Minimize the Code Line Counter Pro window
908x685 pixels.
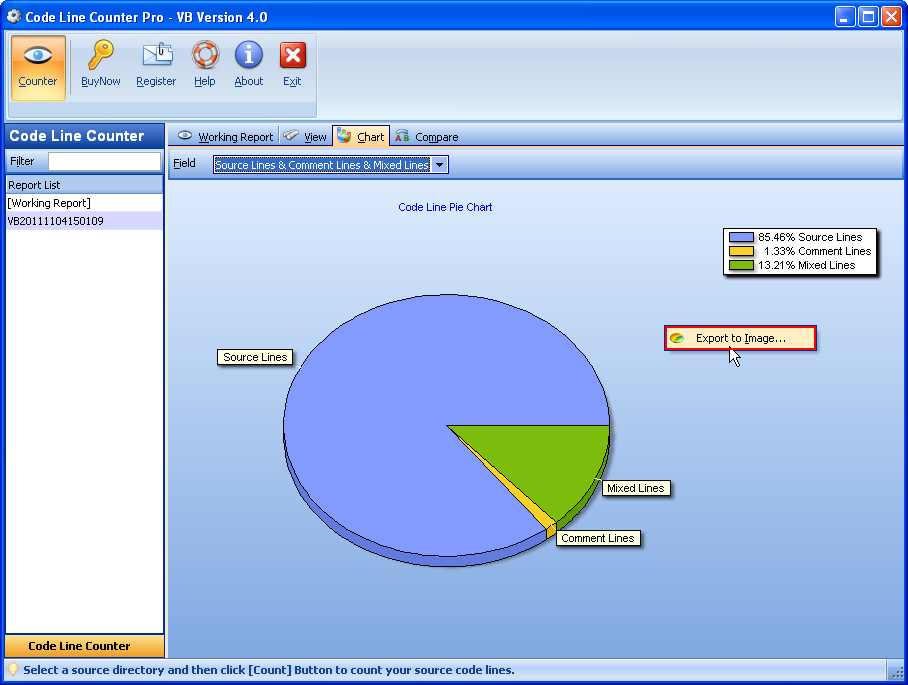pyautogui.click(x=845, y=17)
